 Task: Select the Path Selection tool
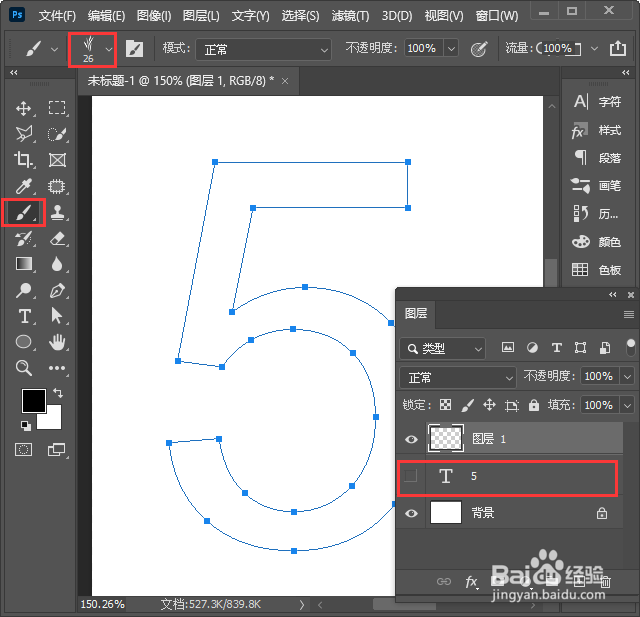(x=56, y=316)
